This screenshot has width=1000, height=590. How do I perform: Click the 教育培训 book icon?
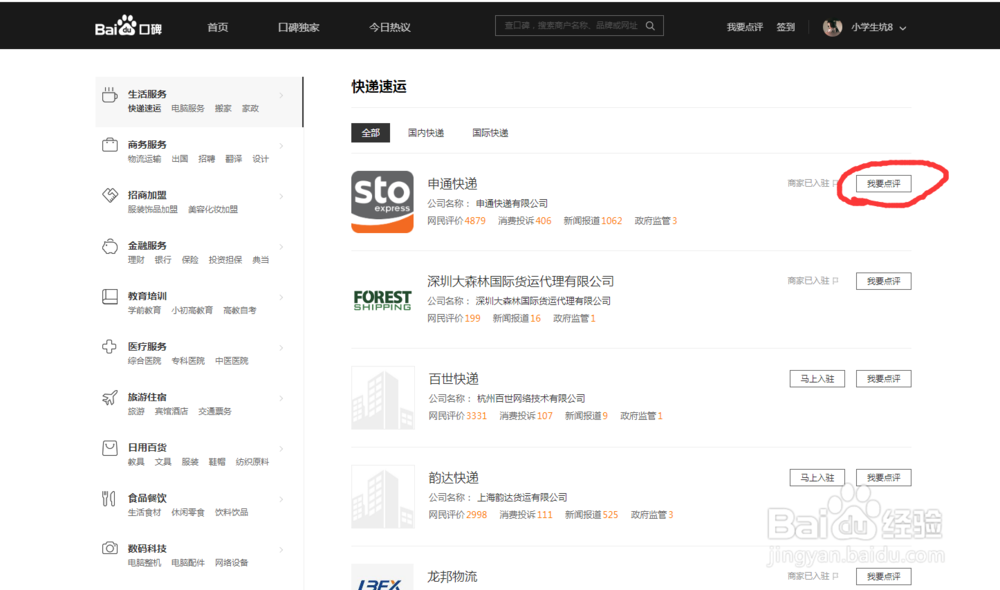(x=110, y=297)
